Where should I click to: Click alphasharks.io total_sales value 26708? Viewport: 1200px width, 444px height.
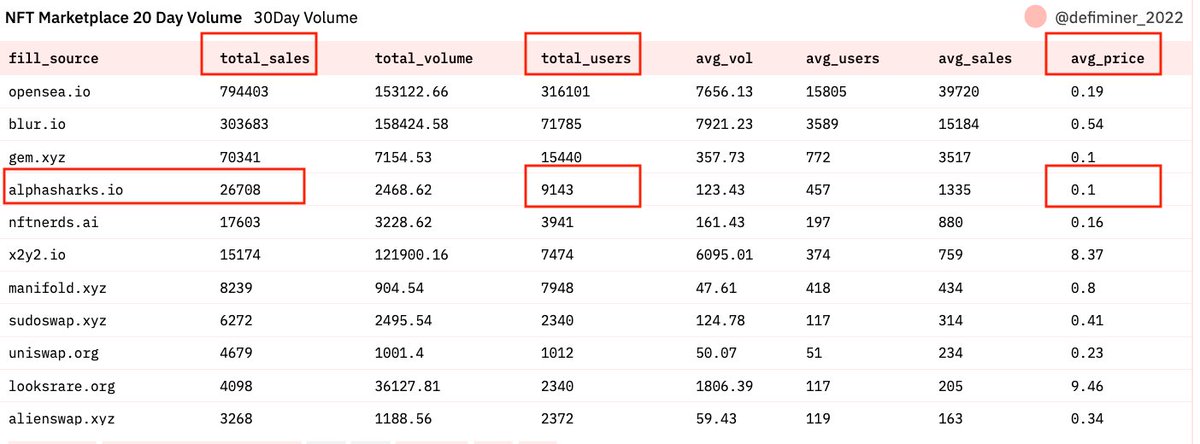[x=240, y=188]
